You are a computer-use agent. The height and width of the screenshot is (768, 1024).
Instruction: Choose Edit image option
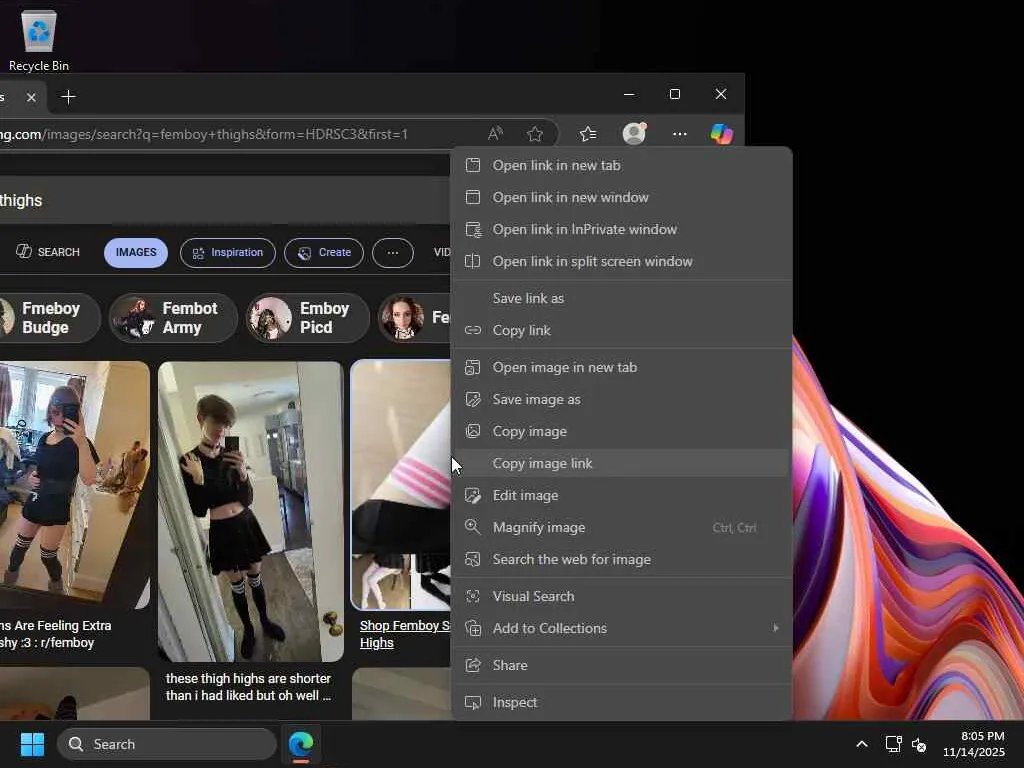[621, 495]
